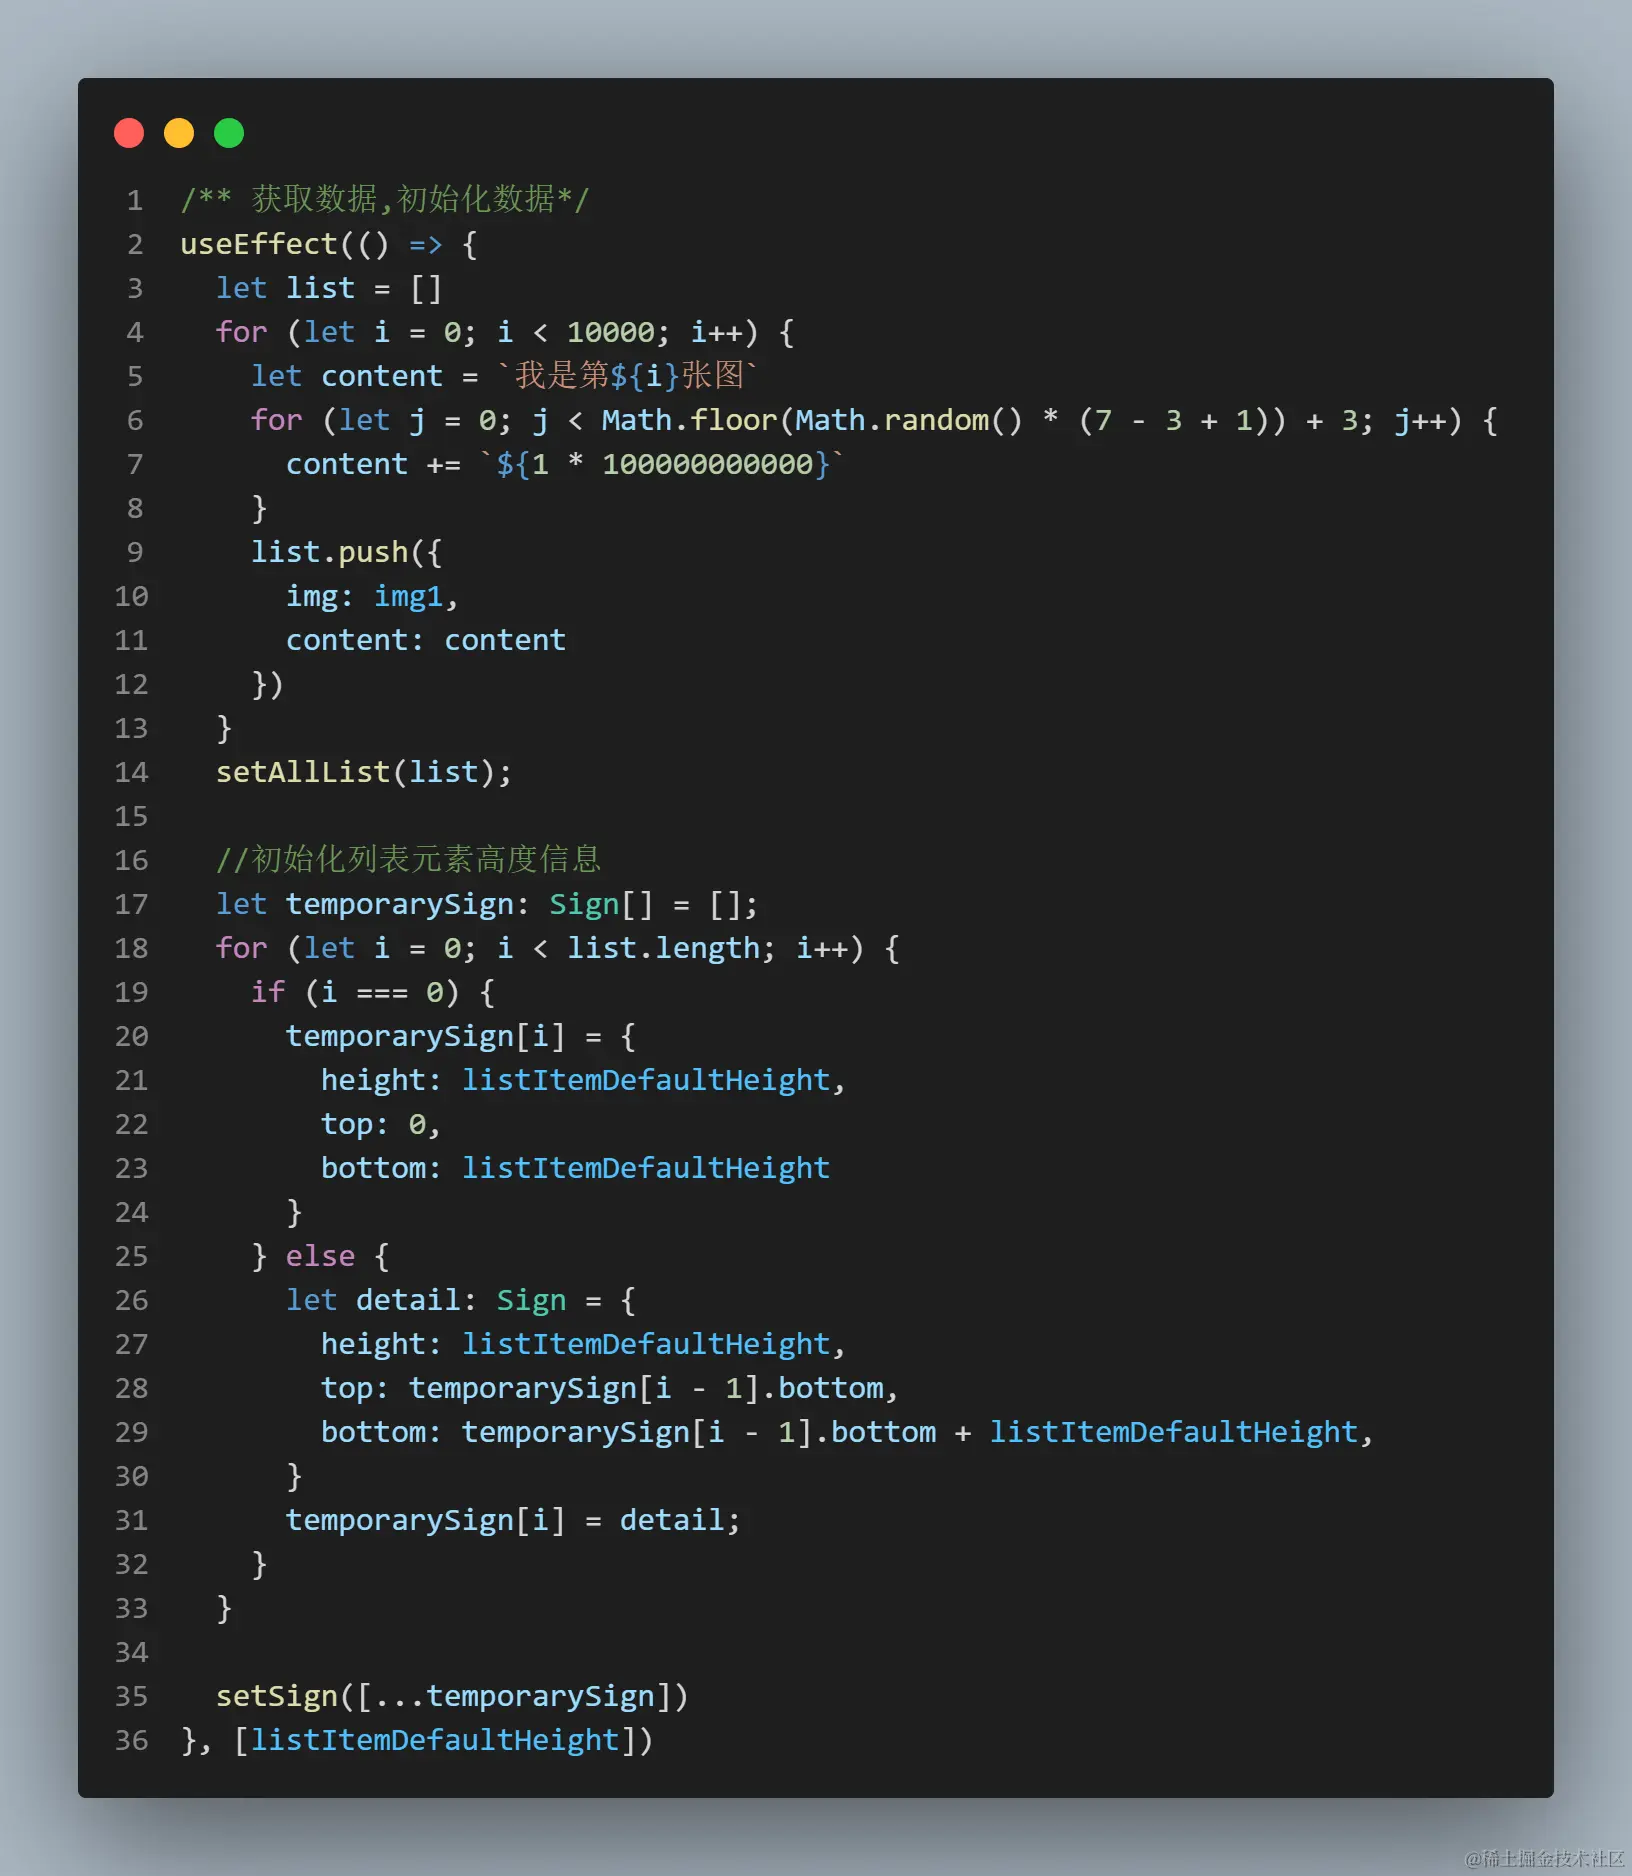Click the img1 variable reference

[409, 596]
